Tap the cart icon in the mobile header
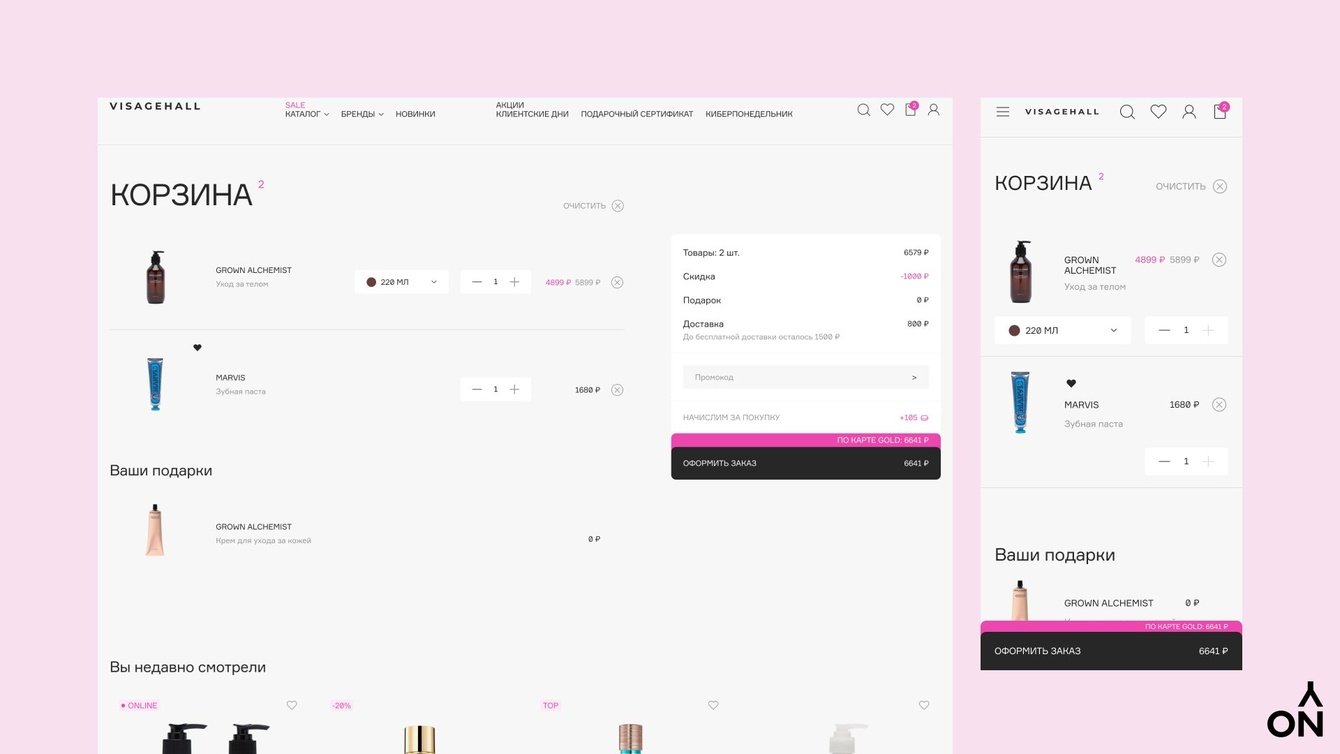The width and height of the screenshot is (1340, 754). click(x=1220, y=110)
